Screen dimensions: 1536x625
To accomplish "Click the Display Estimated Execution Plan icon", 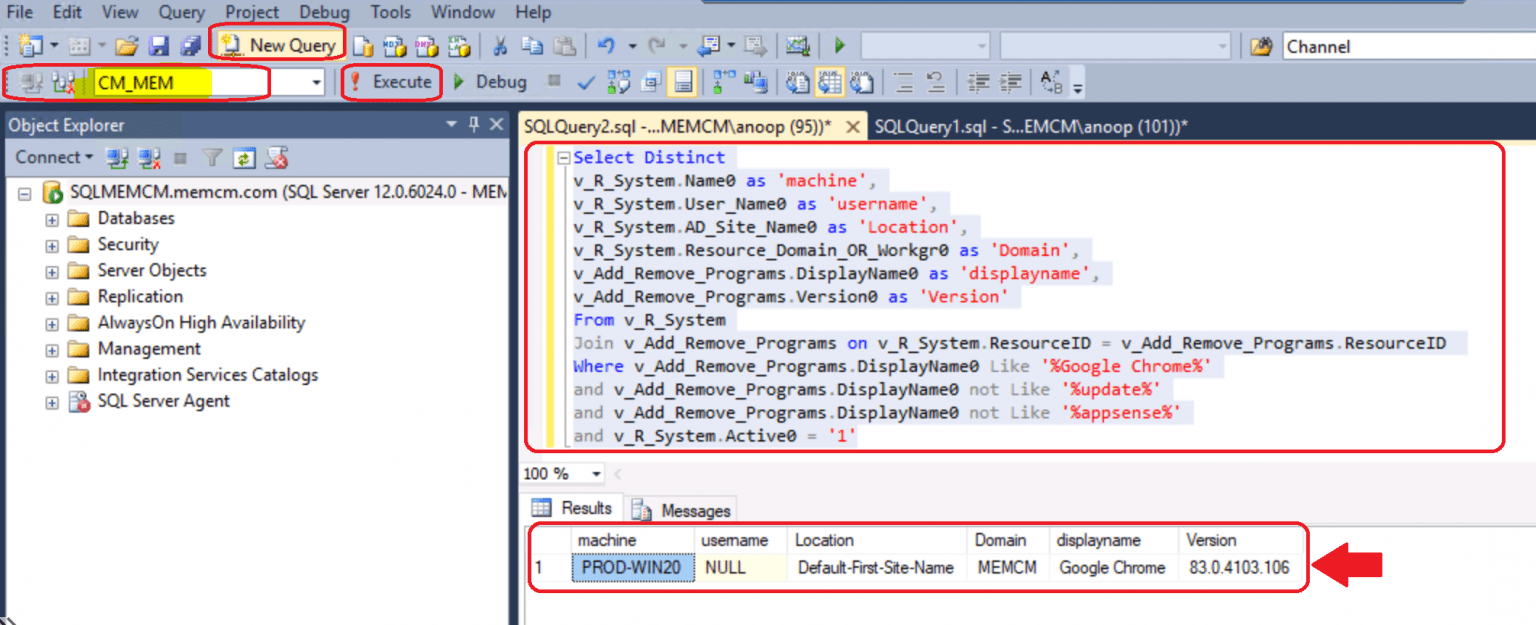I will point(619,83).
